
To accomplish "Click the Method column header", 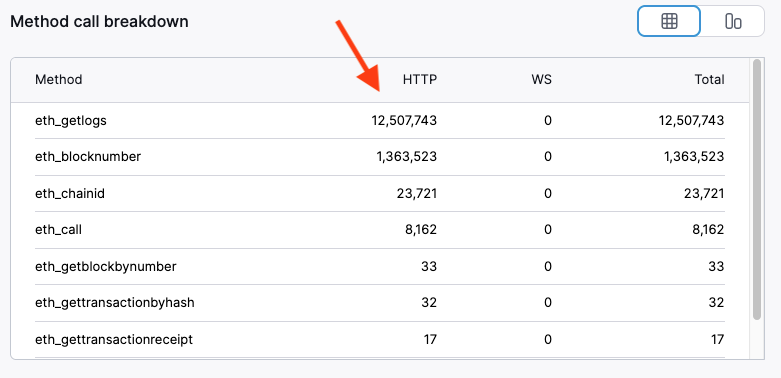I will [58, 80].
